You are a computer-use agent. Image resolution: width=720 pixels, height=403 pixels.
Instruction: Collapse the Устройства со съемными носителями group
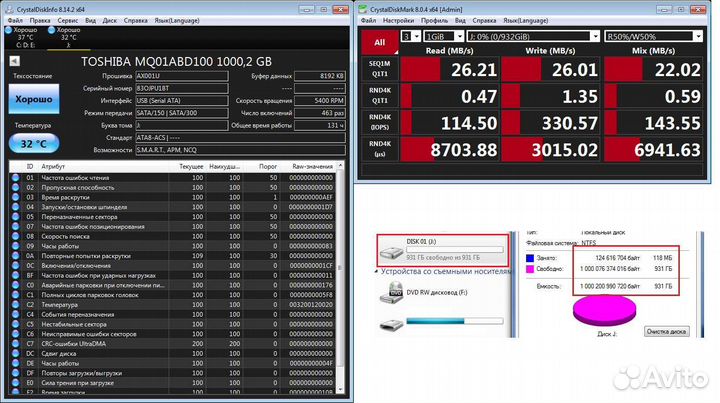pyautogui.click(x=377, y=272)
